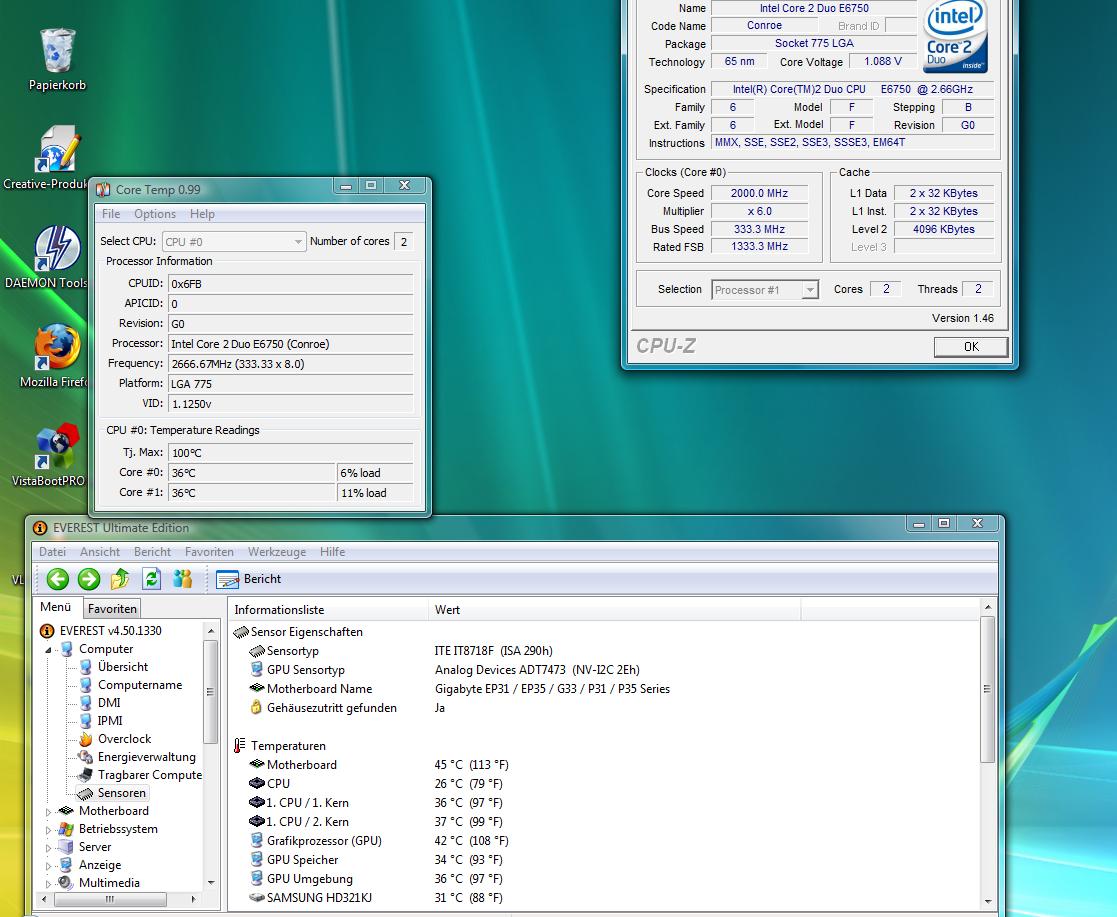Expand the Betriebssystem tree node

48,829
